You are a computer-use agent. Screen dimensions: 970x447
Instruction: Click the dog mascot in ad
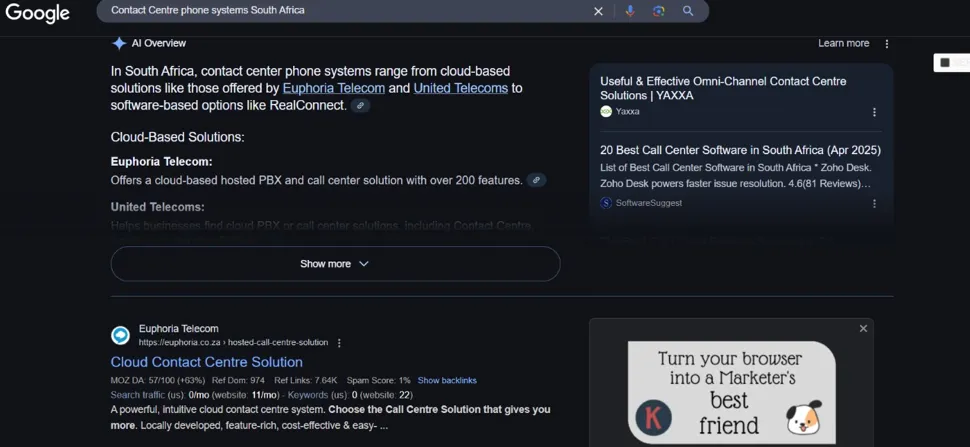pyautogui.click(x=804, y=417)
